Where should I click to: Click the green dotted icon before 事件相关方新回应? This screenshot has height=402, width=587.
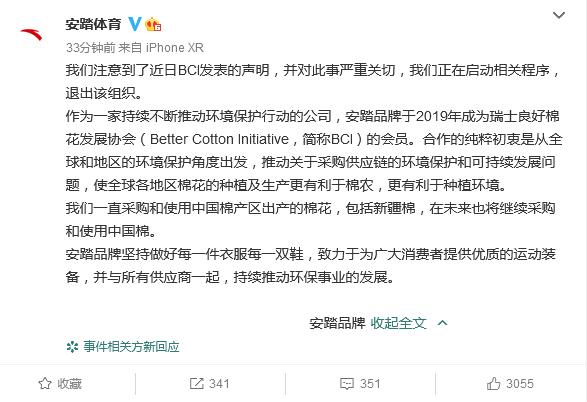tap(72, 347)
